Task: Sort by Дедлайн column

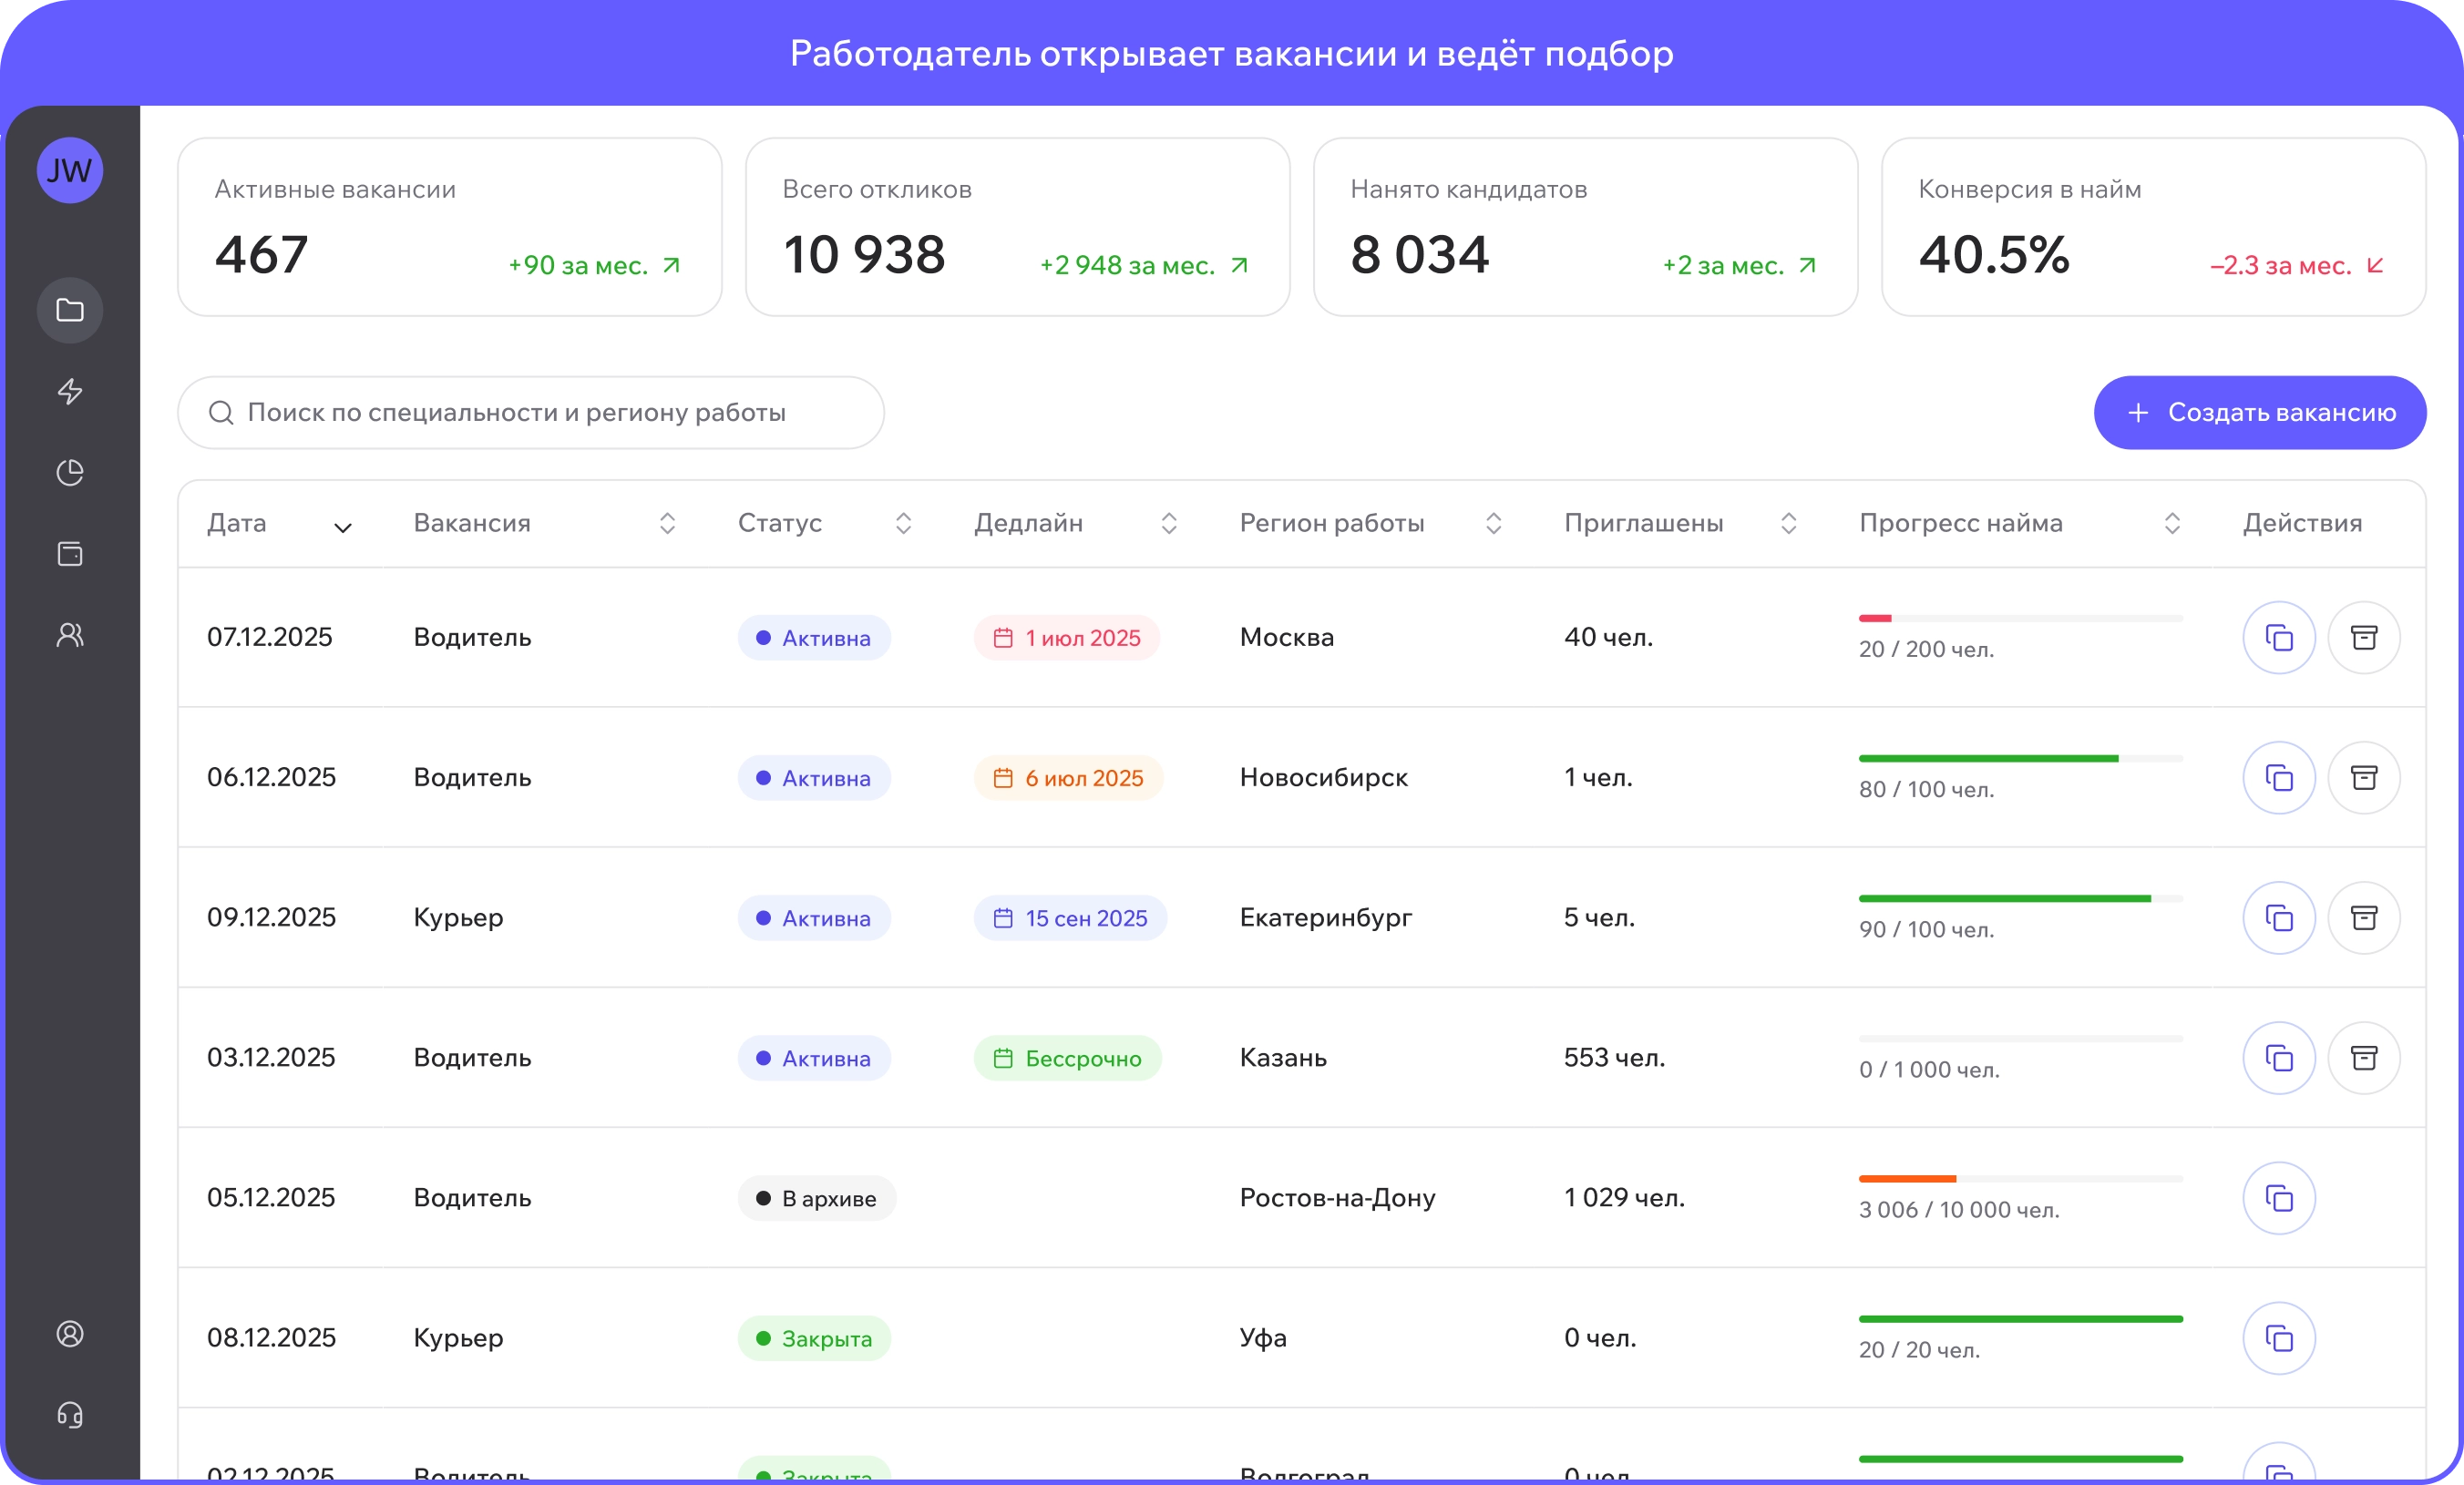Action: click(x=1169, y=523)
